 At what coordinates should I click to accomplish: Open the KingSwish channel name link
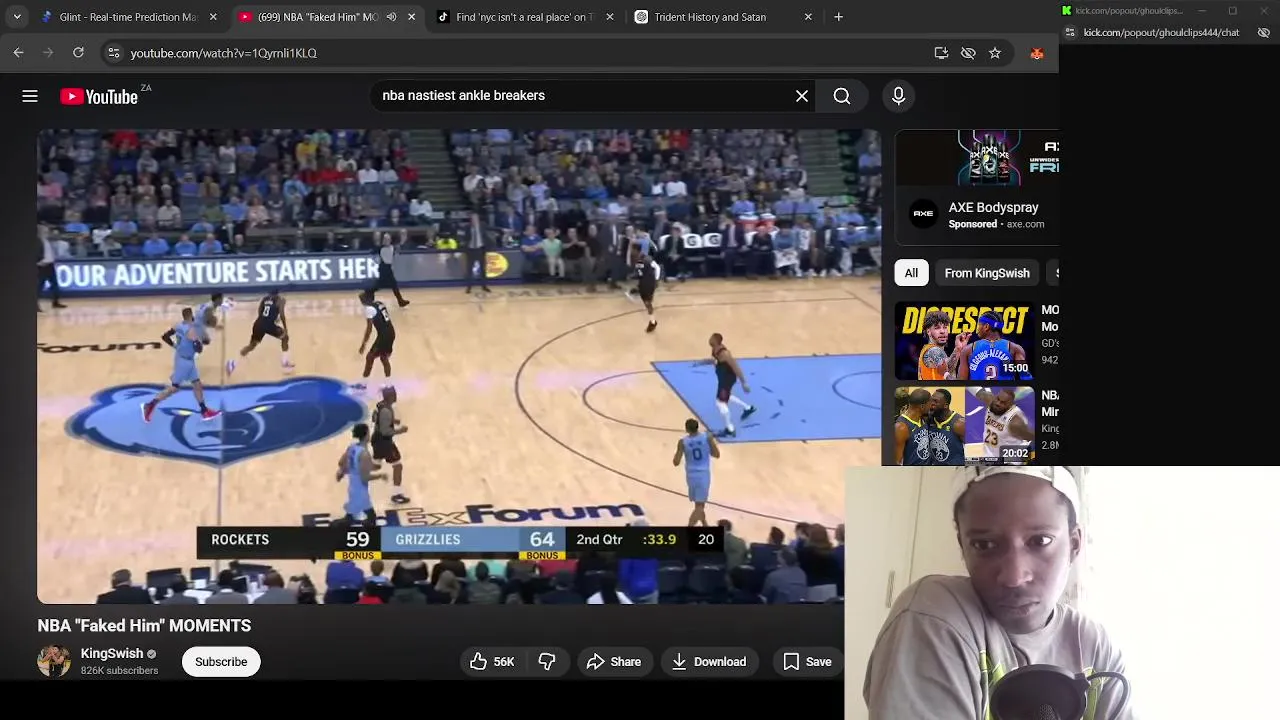click(112, 654)
